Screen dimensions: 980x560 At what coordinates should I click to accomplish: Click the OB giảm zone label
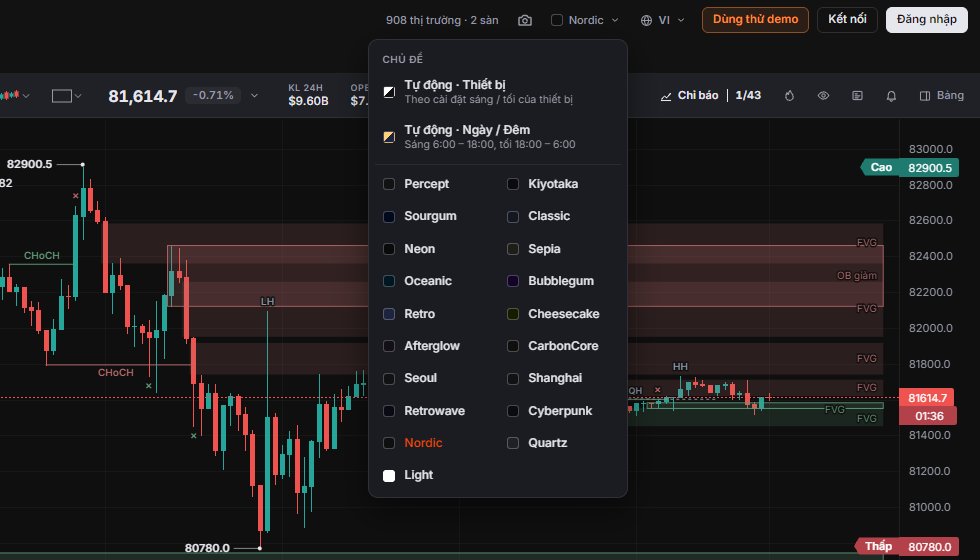click(x=857, y=276)
